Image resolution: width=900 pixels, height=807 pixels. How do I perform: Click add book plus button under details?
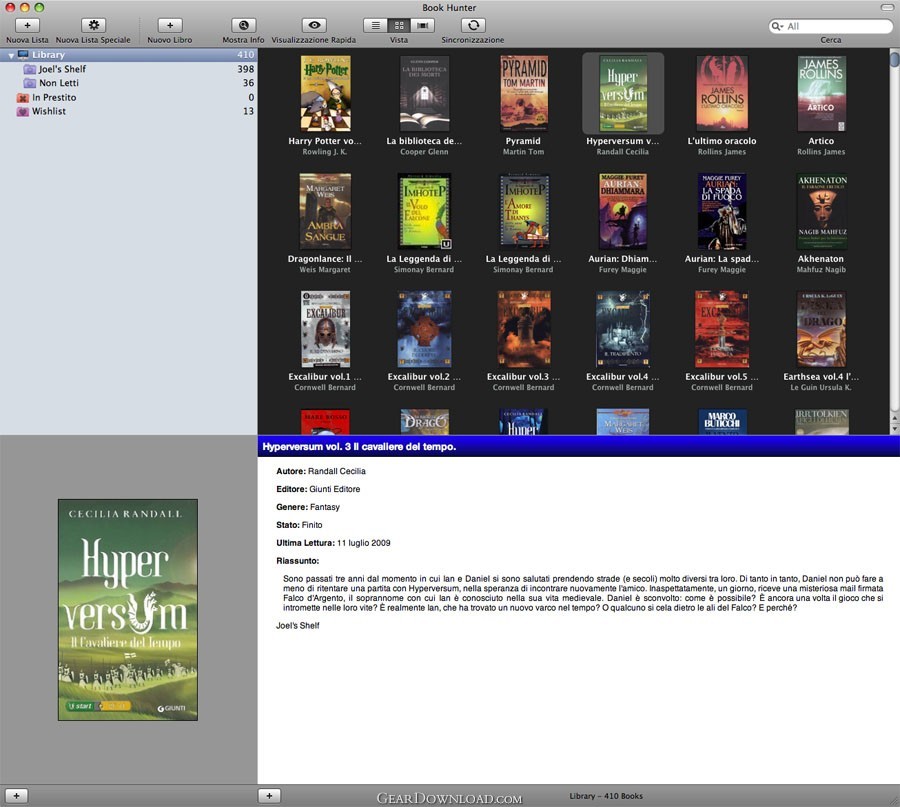[x=269, y=796]
